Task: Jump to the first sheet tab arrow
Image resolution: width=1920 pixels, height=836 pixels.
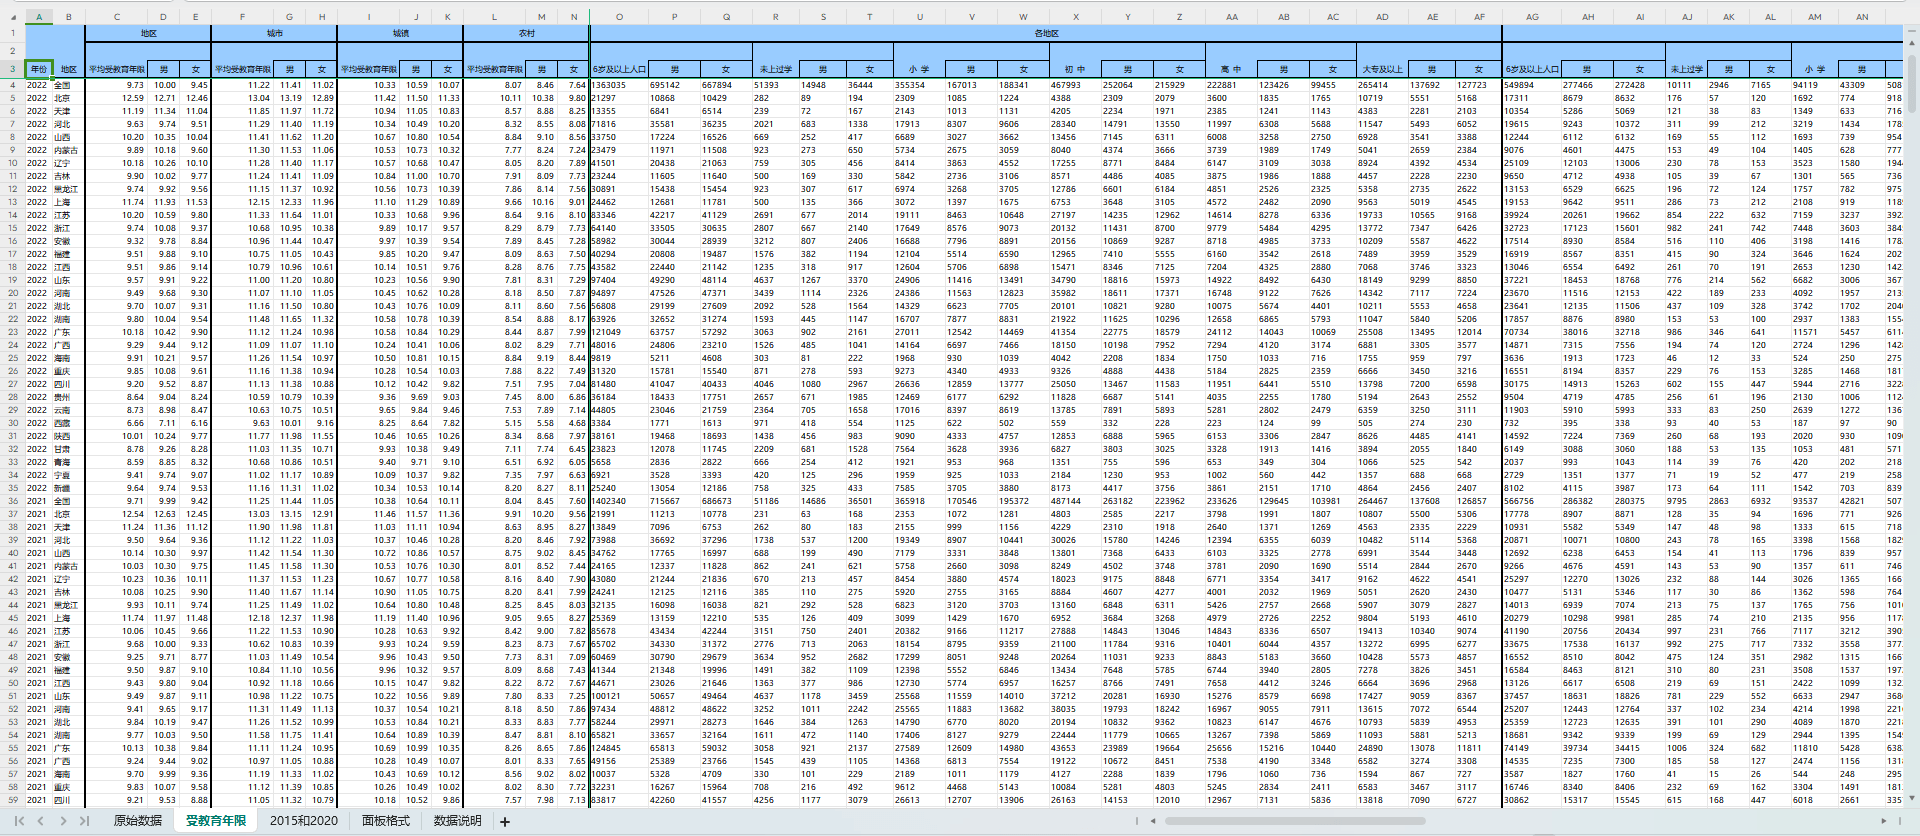Action: [17, 821]
